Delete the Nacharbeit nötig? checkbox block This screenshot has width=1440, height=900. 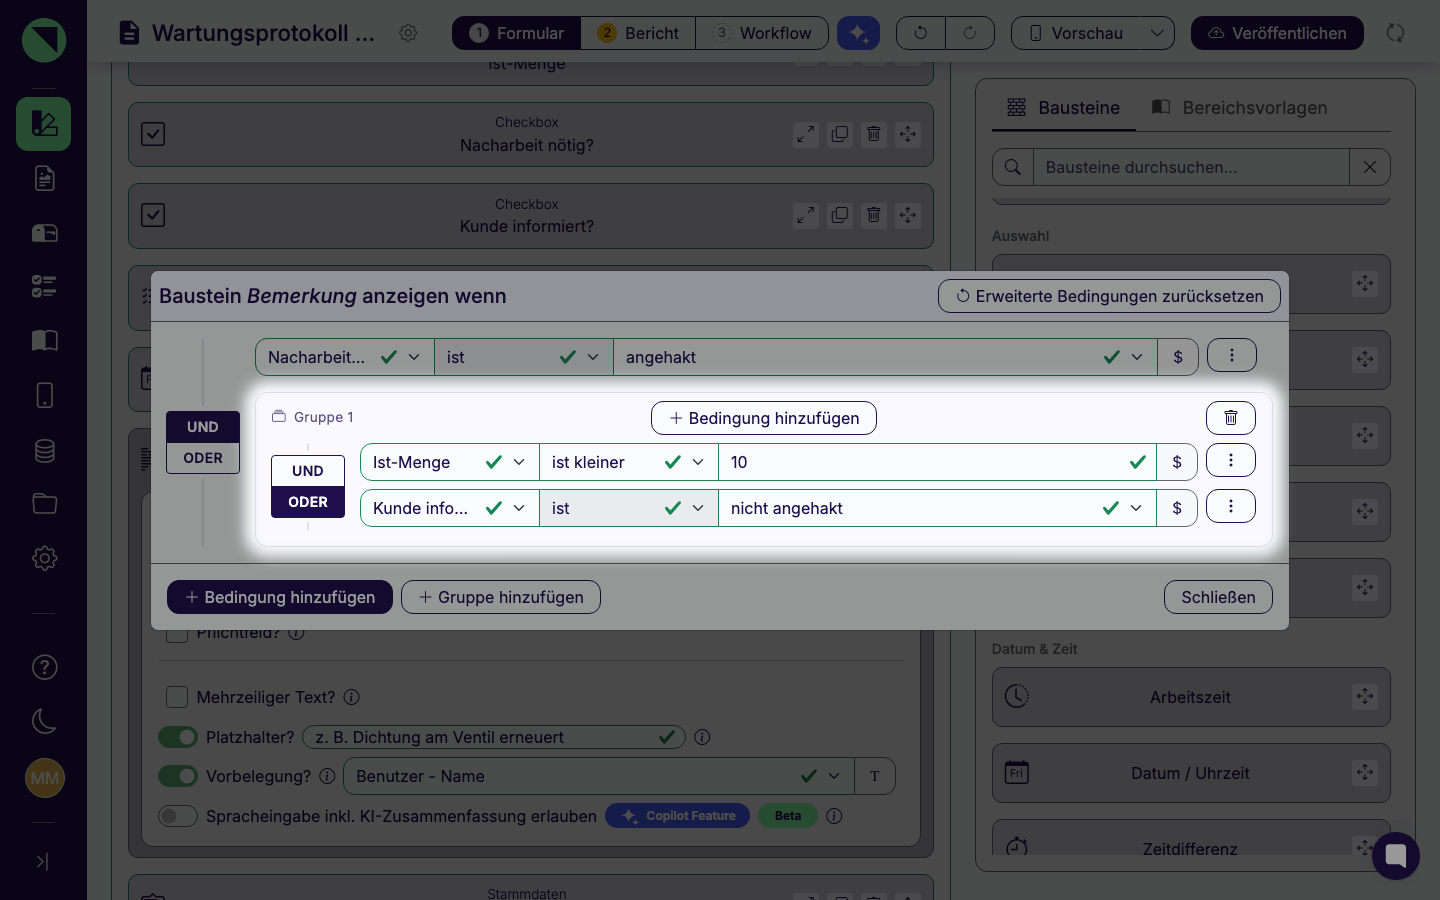click(874, 134)
